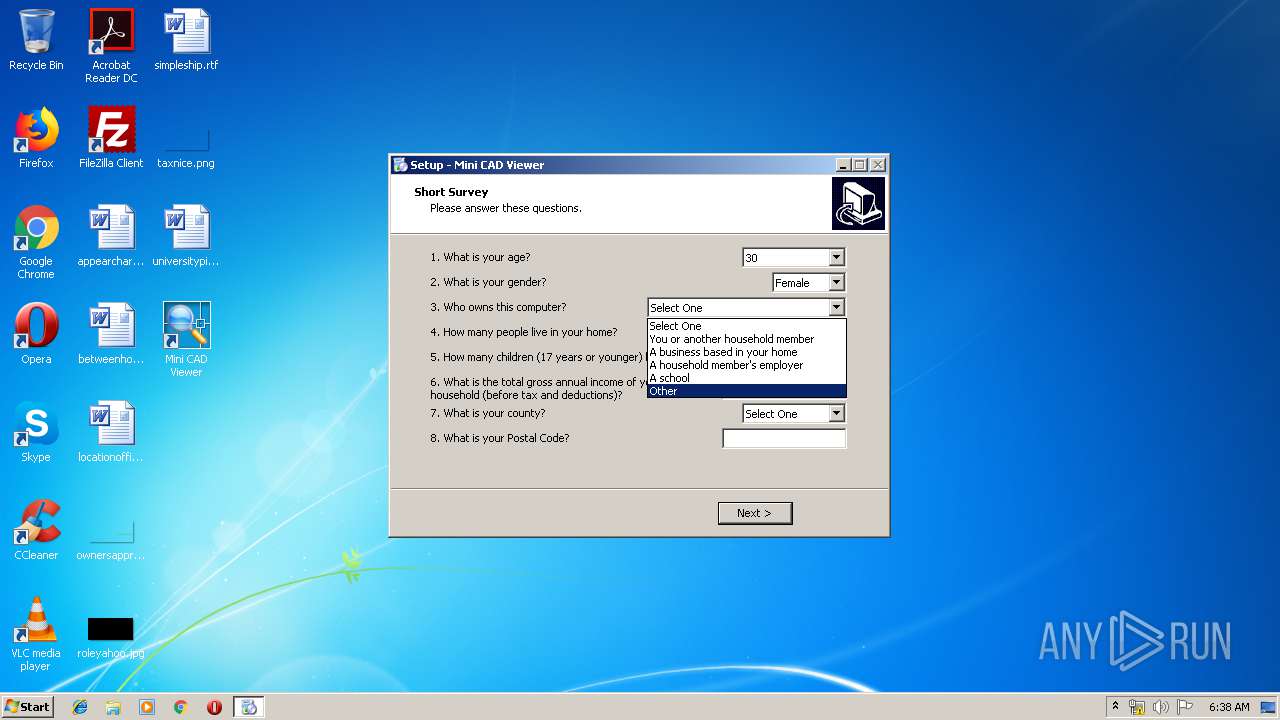Select Mini CAD Viewer desktop shortcut
The image size is (1280, 720).
[x=186, y=340]
